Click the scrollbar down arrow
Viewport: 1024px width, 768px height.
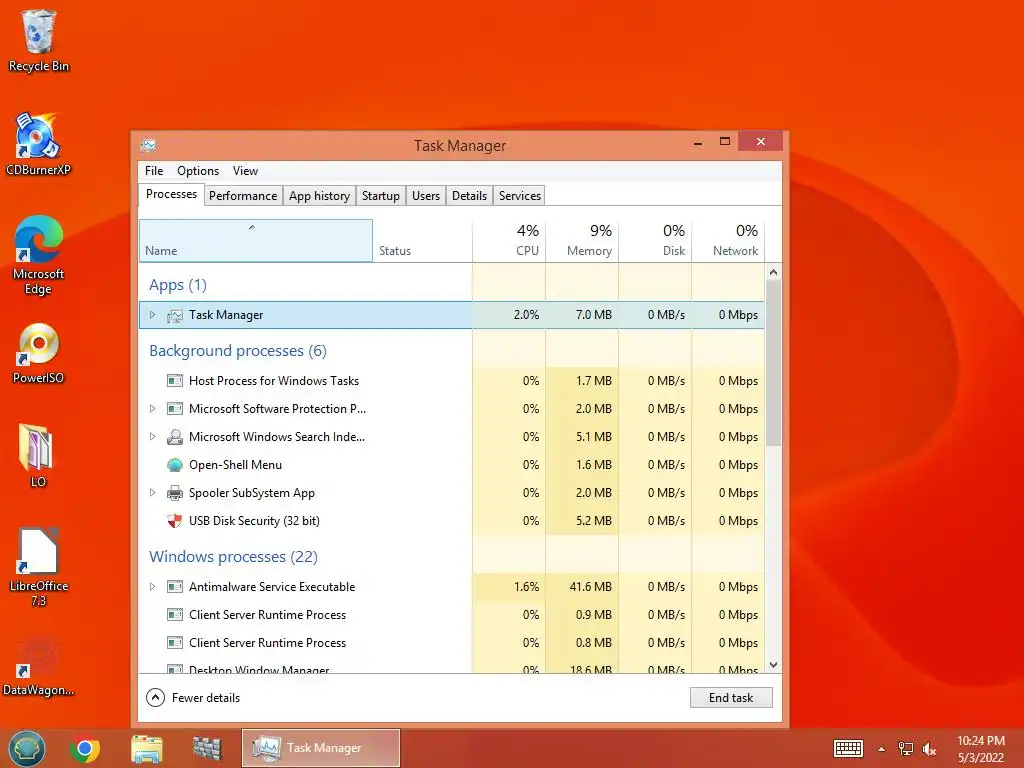(773, 665)
